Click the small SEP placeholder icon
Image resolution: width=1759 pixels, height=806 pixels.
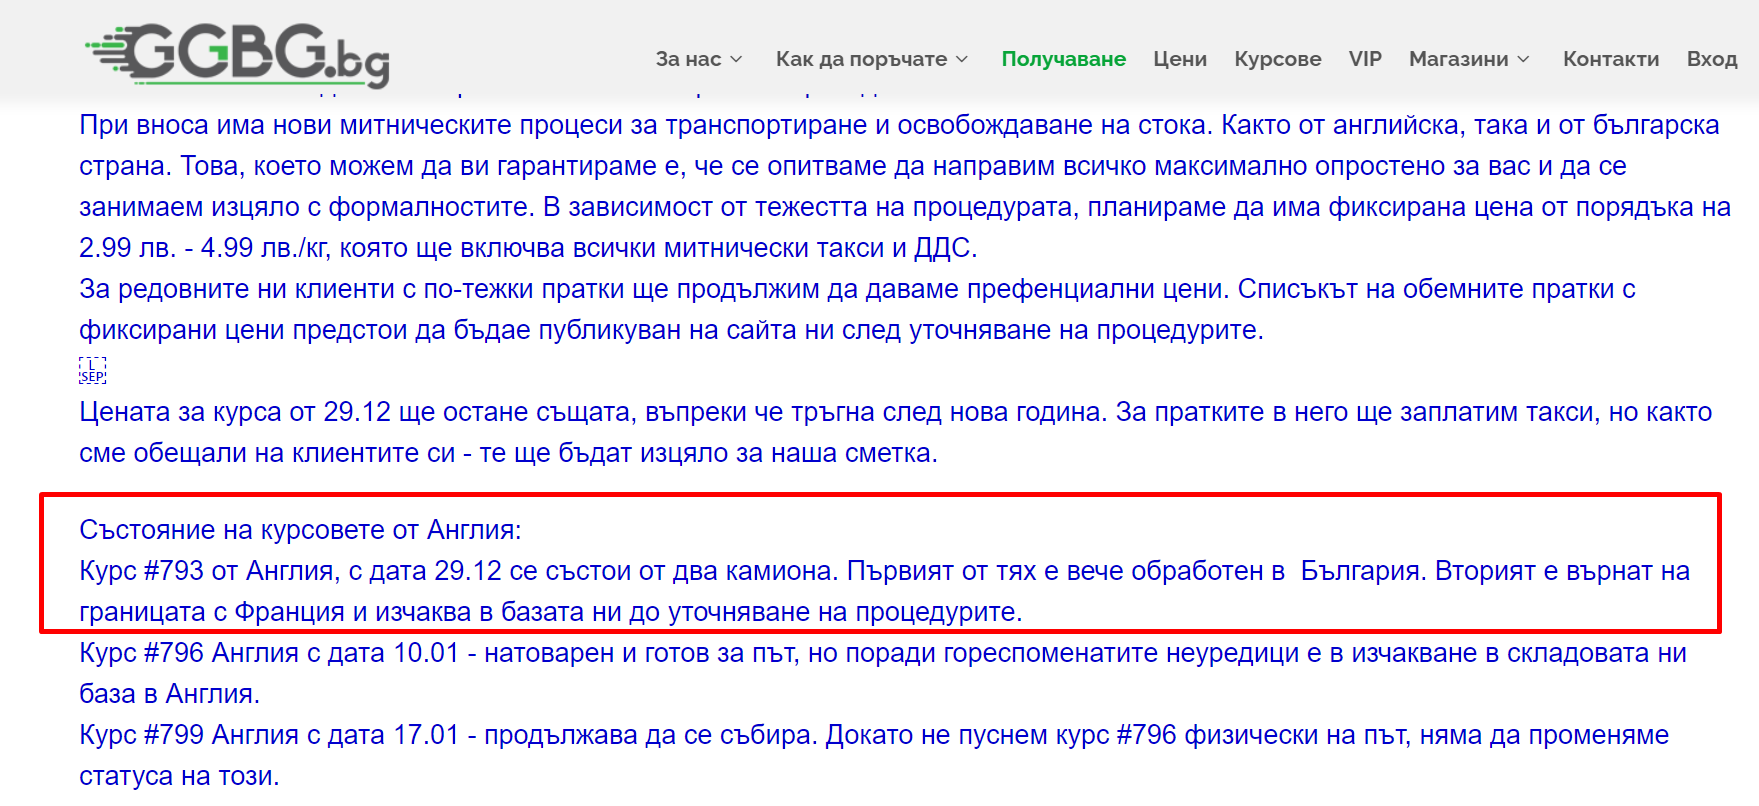(92, 371)
